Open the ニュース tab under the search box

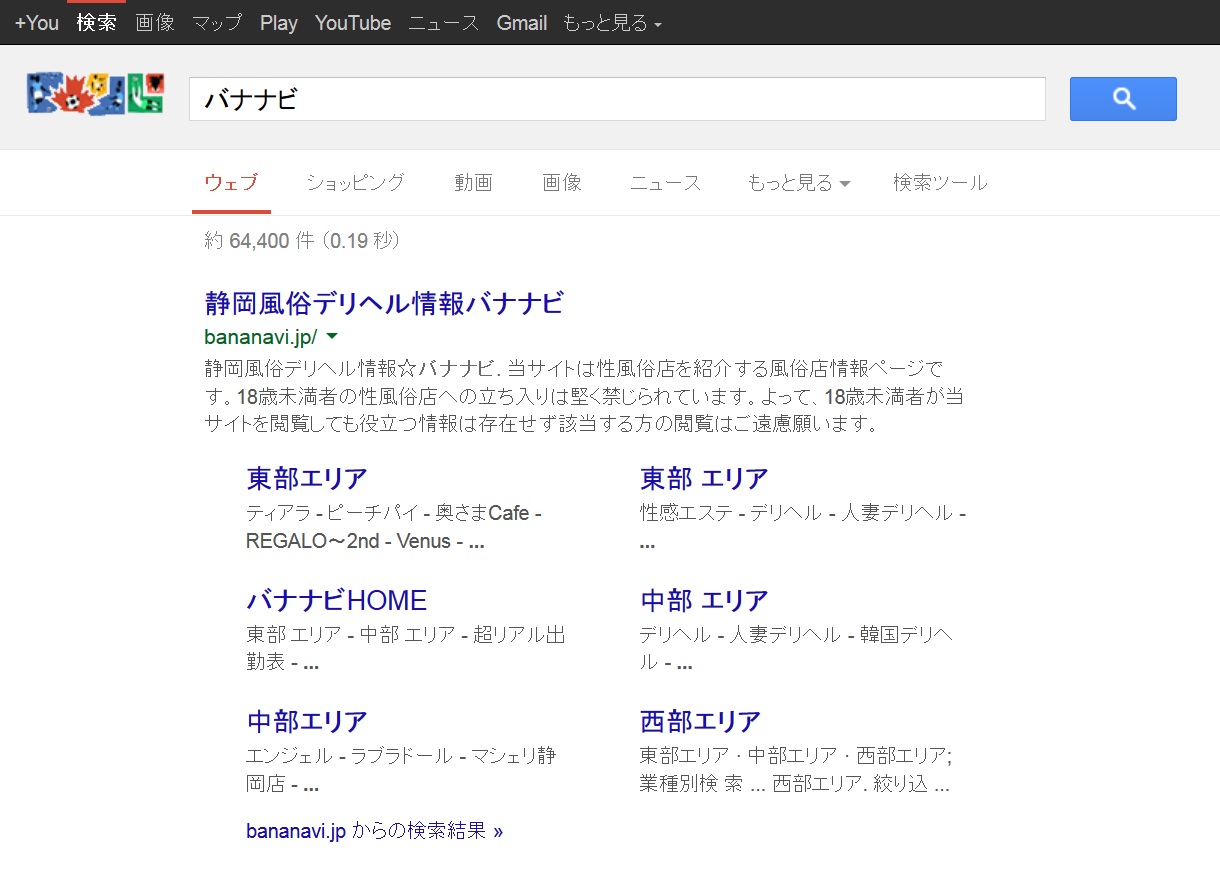pos(665,182)
